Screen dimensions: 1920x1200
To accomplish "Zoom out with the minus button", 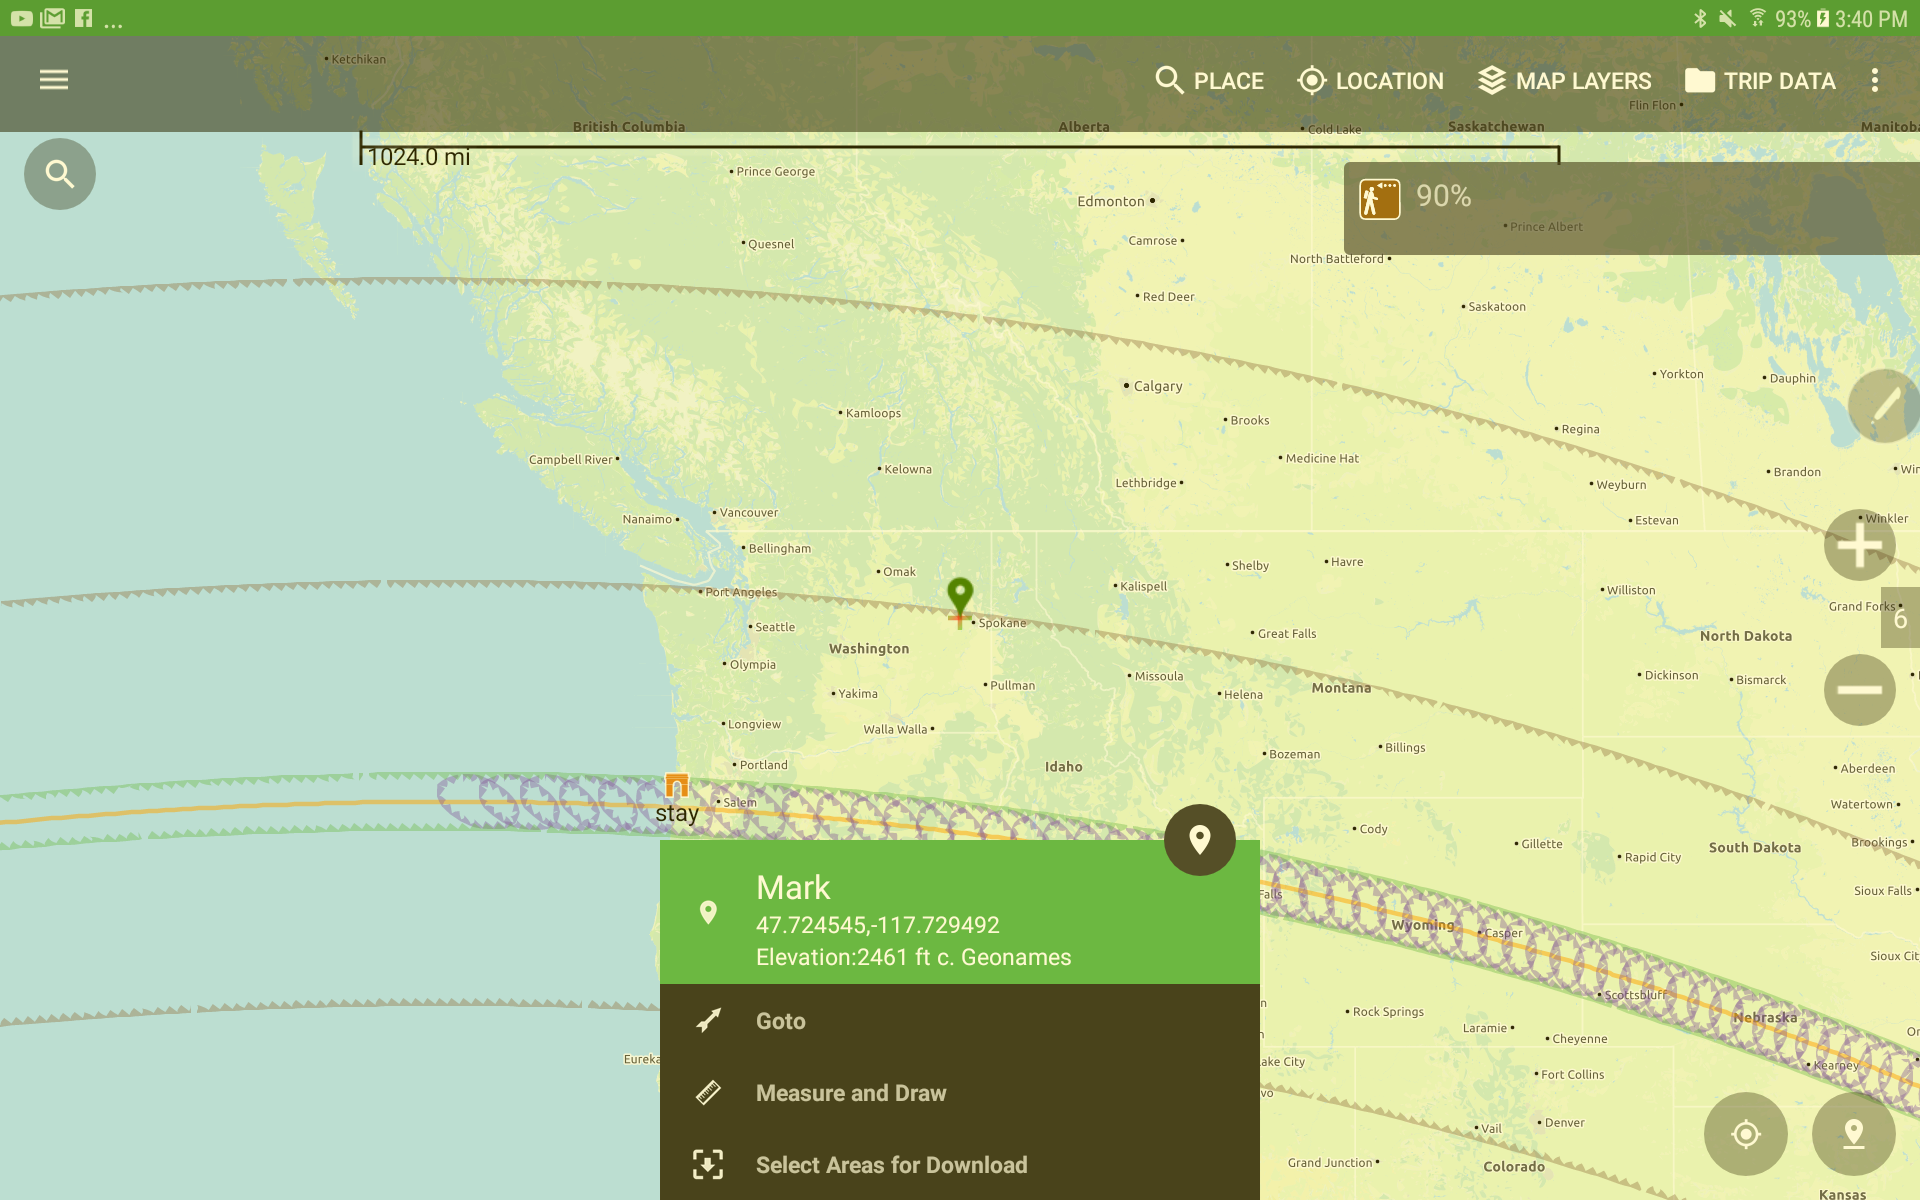I will [1859, 690].
